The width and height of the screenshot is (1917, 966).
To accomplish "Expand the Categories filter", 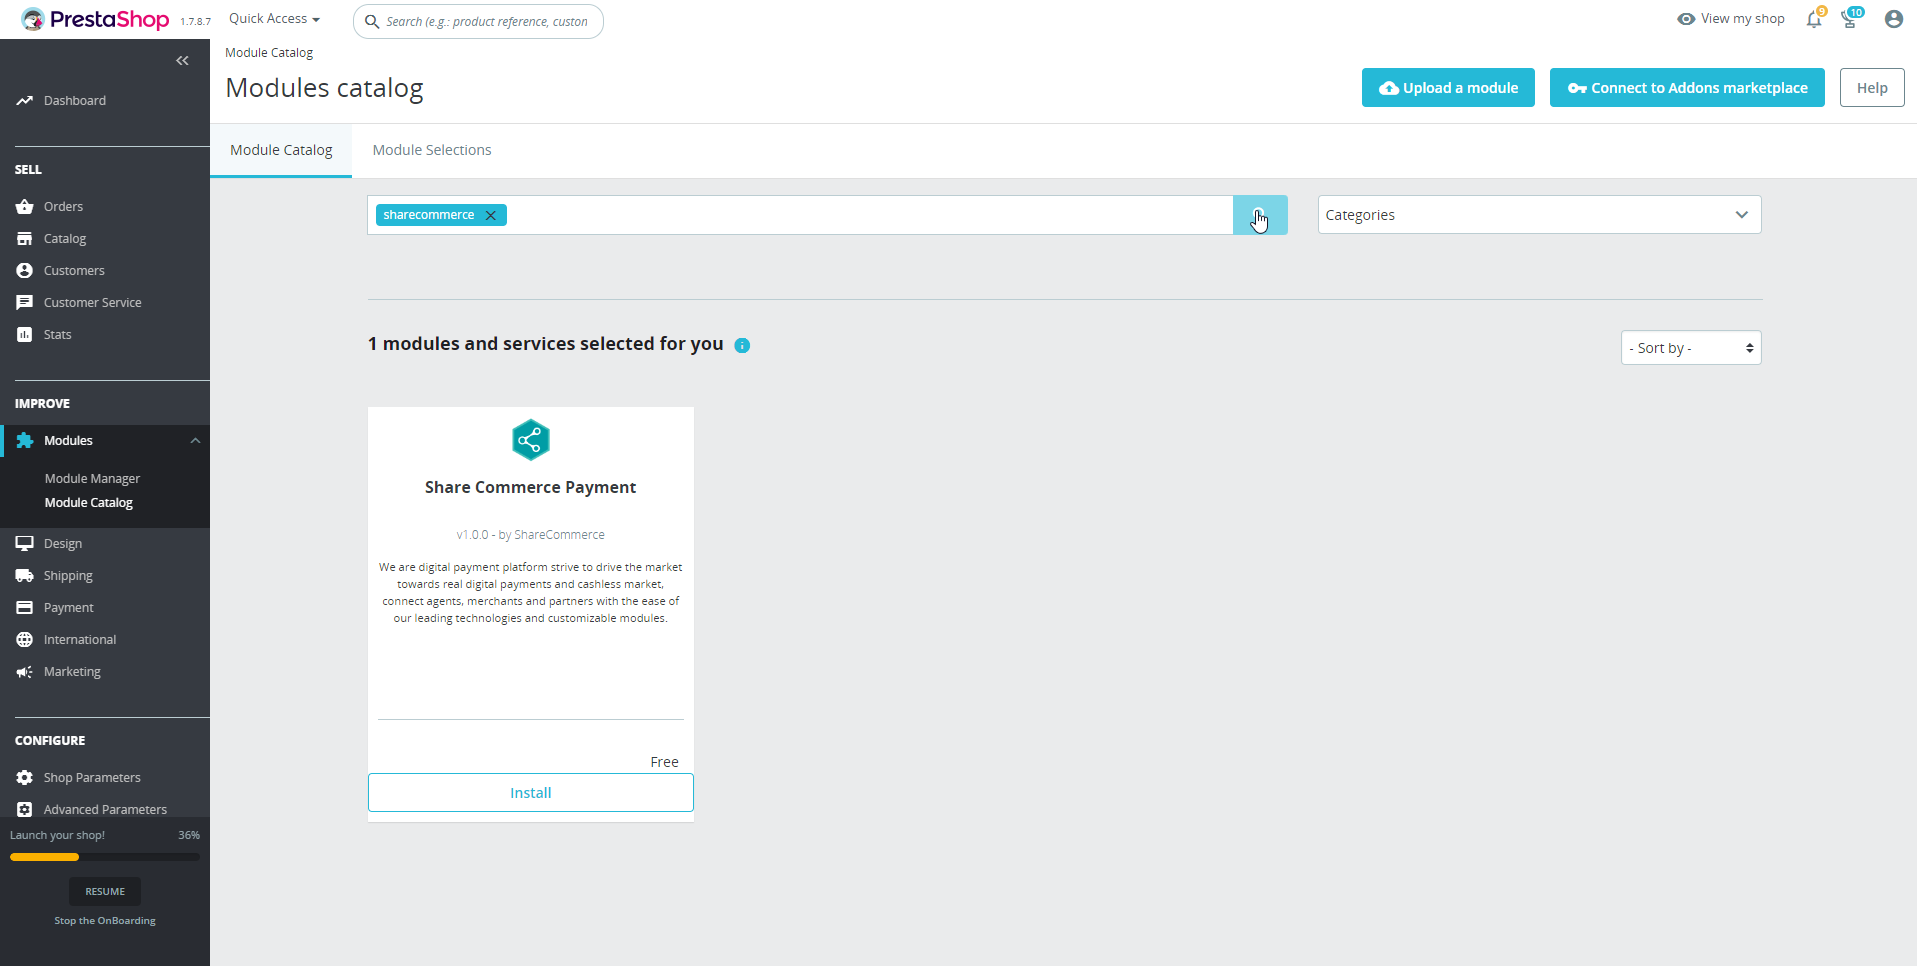I will [x=1539, y=214].
